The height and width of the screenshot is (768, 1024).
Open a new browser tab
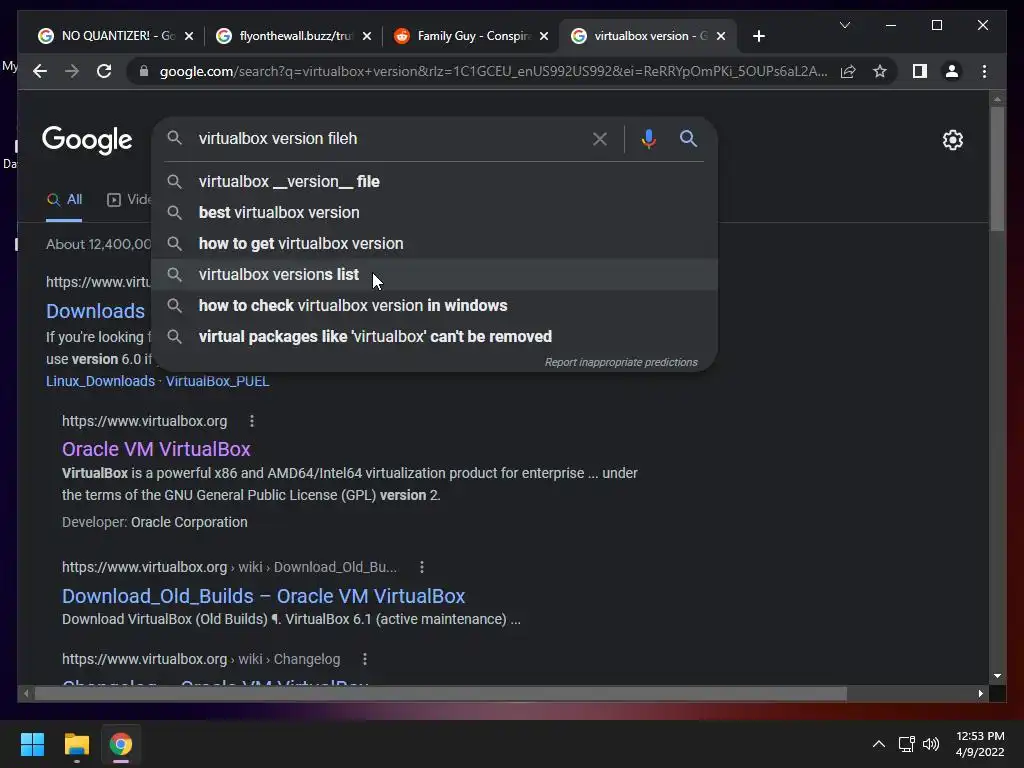(758, 36)
